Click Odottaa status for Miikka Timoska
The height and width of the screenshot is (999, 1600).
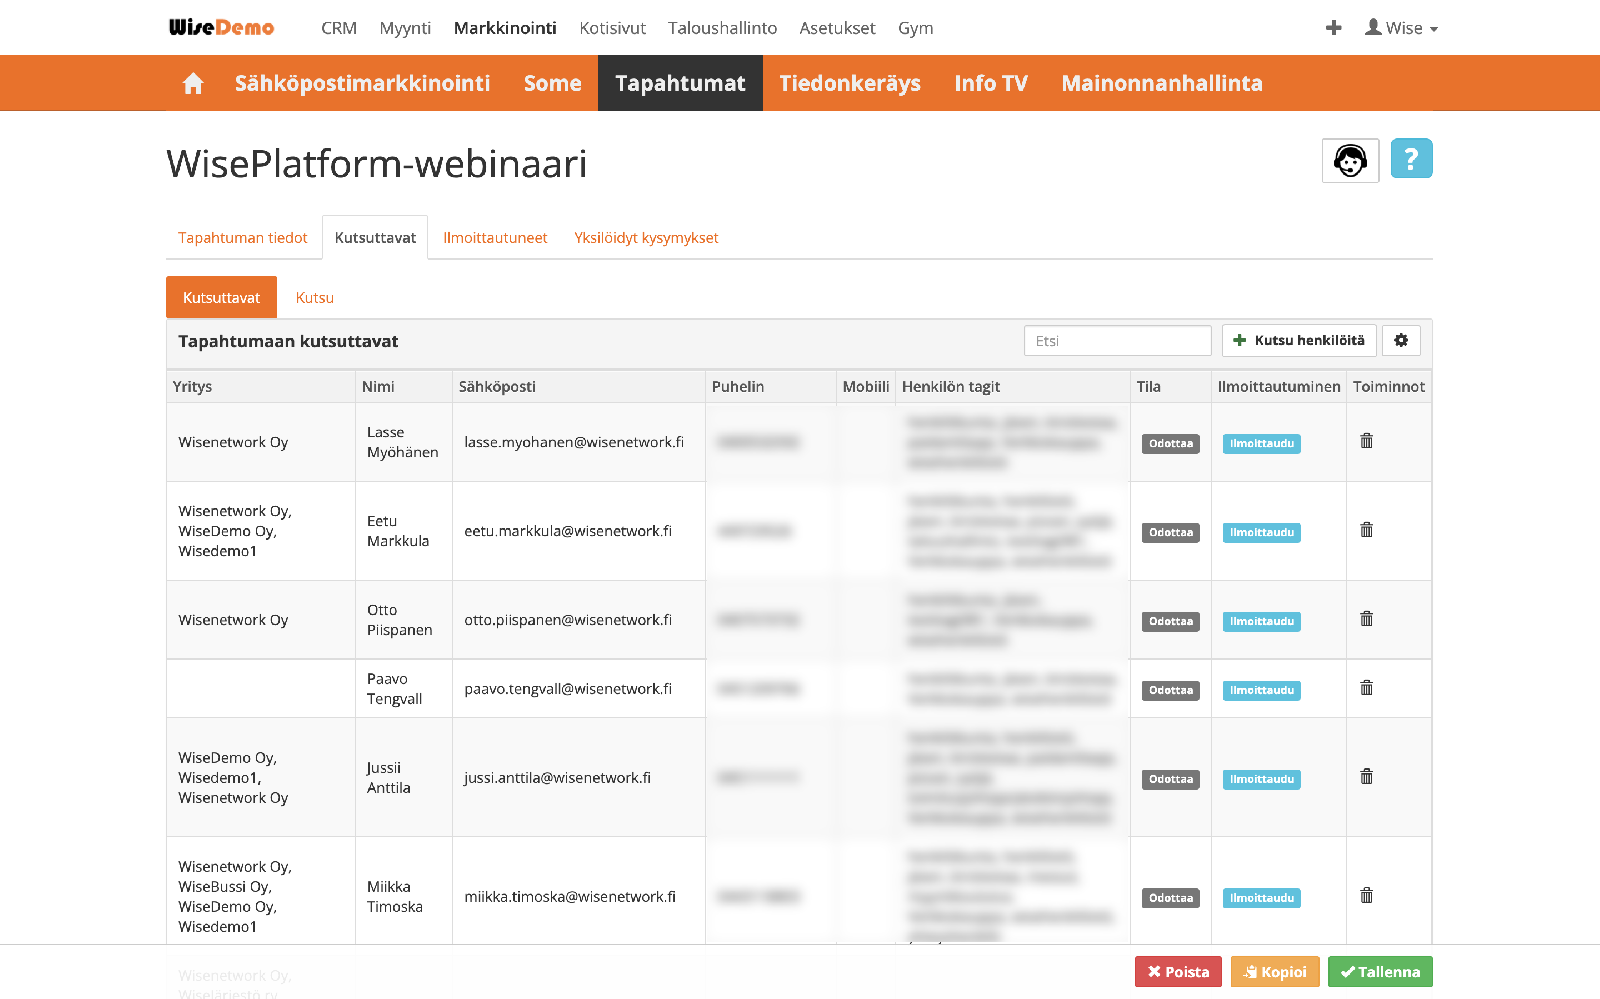(1171, 898)
